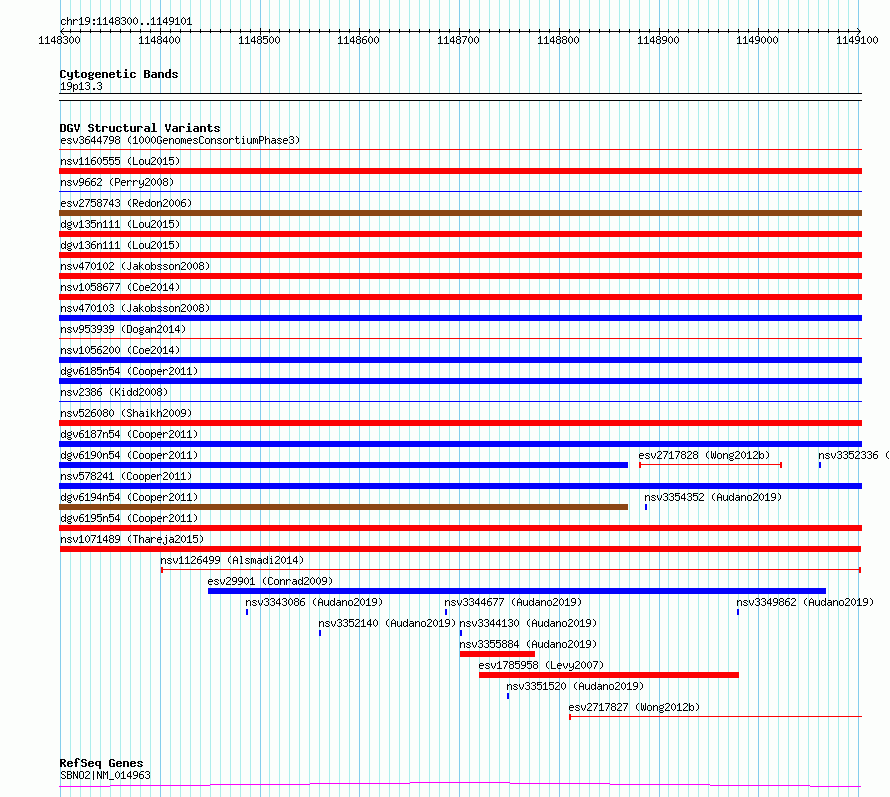Screen dimensions: 890x797
Task: Click the thin red line of nsv1126499
Action: (x=511, y=570)
